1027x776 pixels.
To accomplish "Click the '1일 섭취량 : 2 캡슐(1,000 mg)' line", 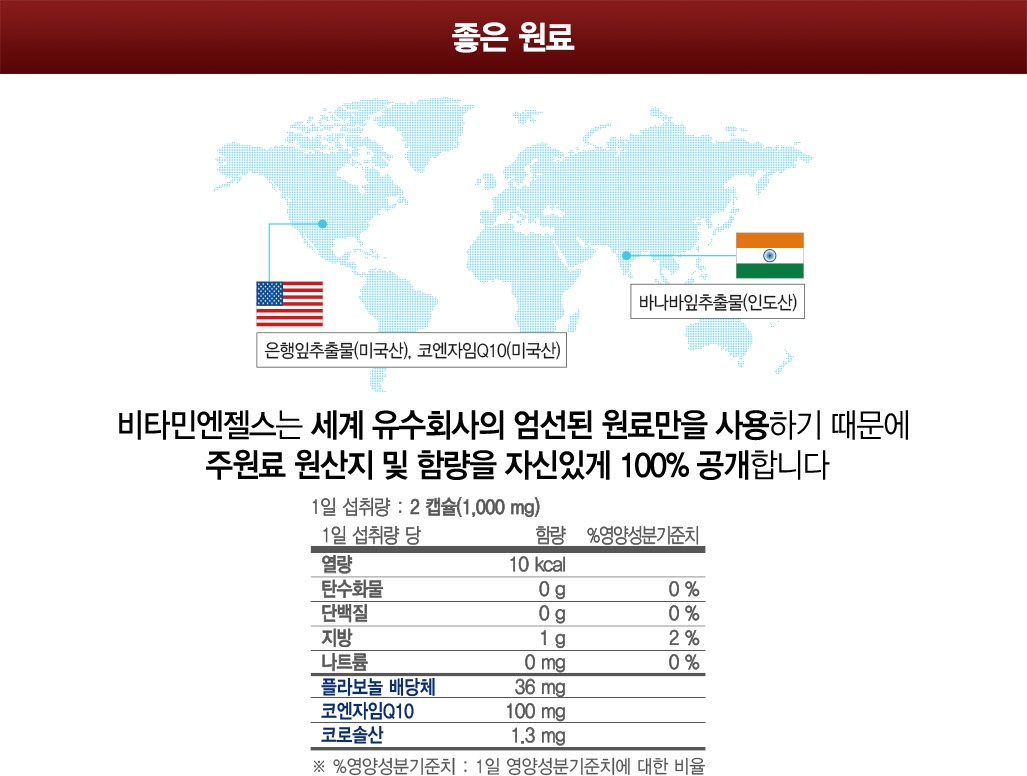I will [425, 507].
